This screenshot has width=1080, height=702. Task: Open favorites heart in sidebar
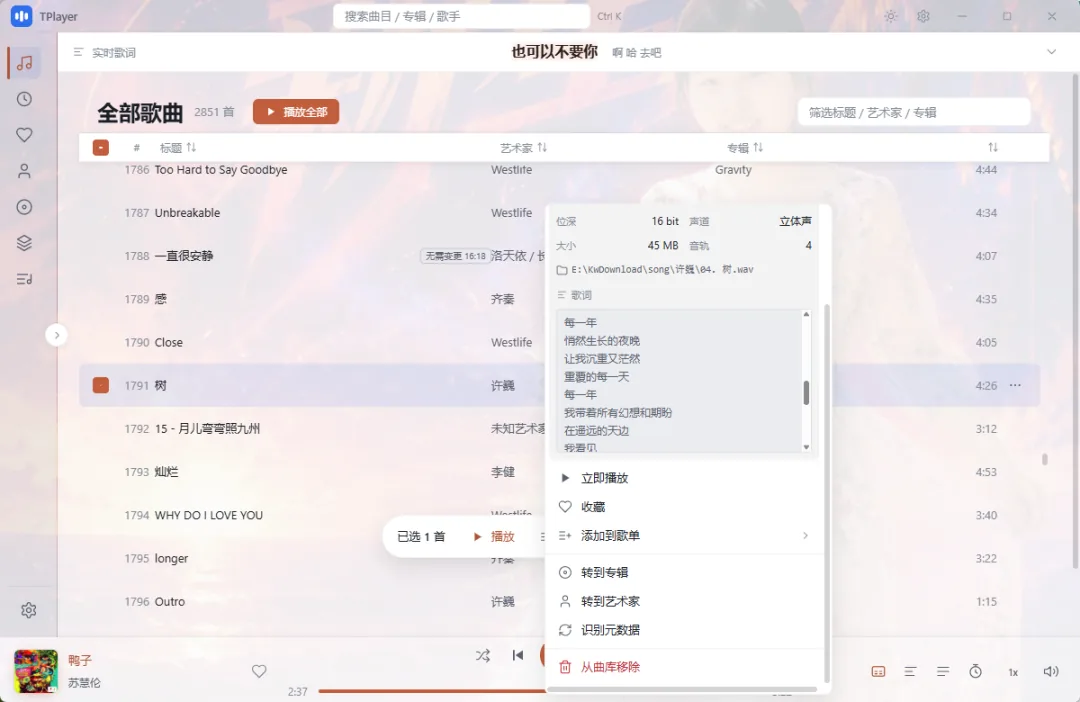pyautogui.click(x=24, y=135)
